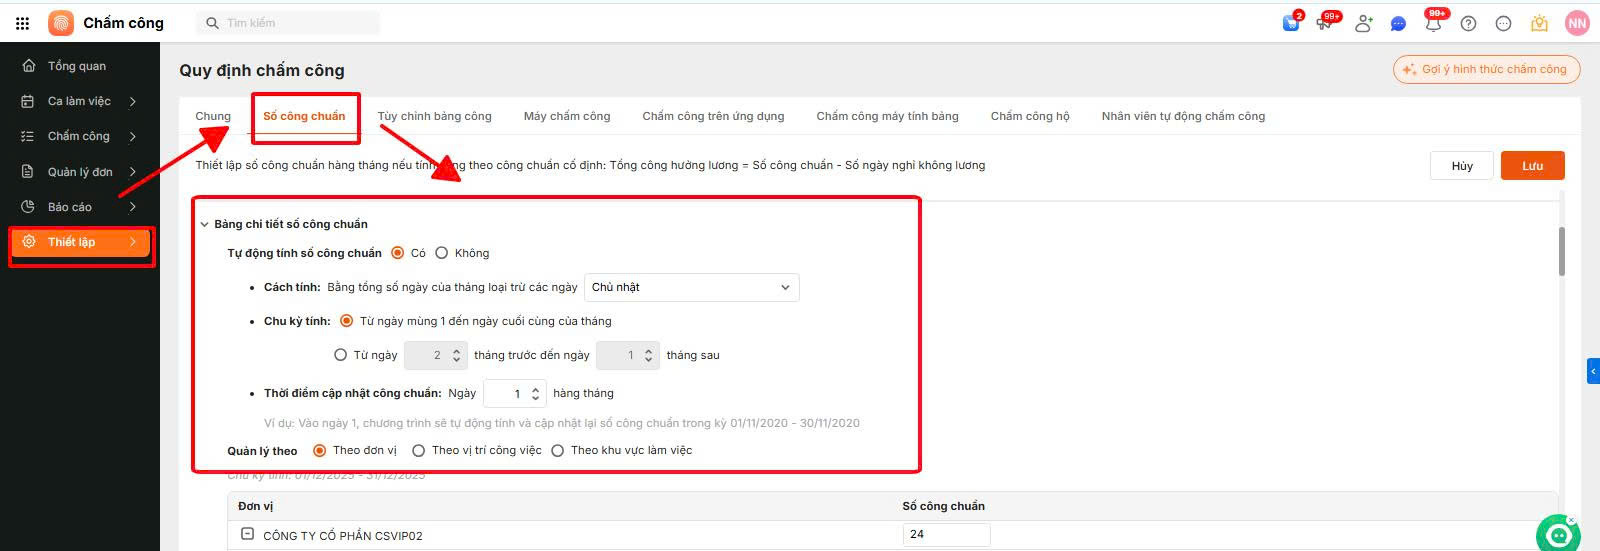Click the help question mark icon
Screen dimensions: 1600x551
(1468, 24)
